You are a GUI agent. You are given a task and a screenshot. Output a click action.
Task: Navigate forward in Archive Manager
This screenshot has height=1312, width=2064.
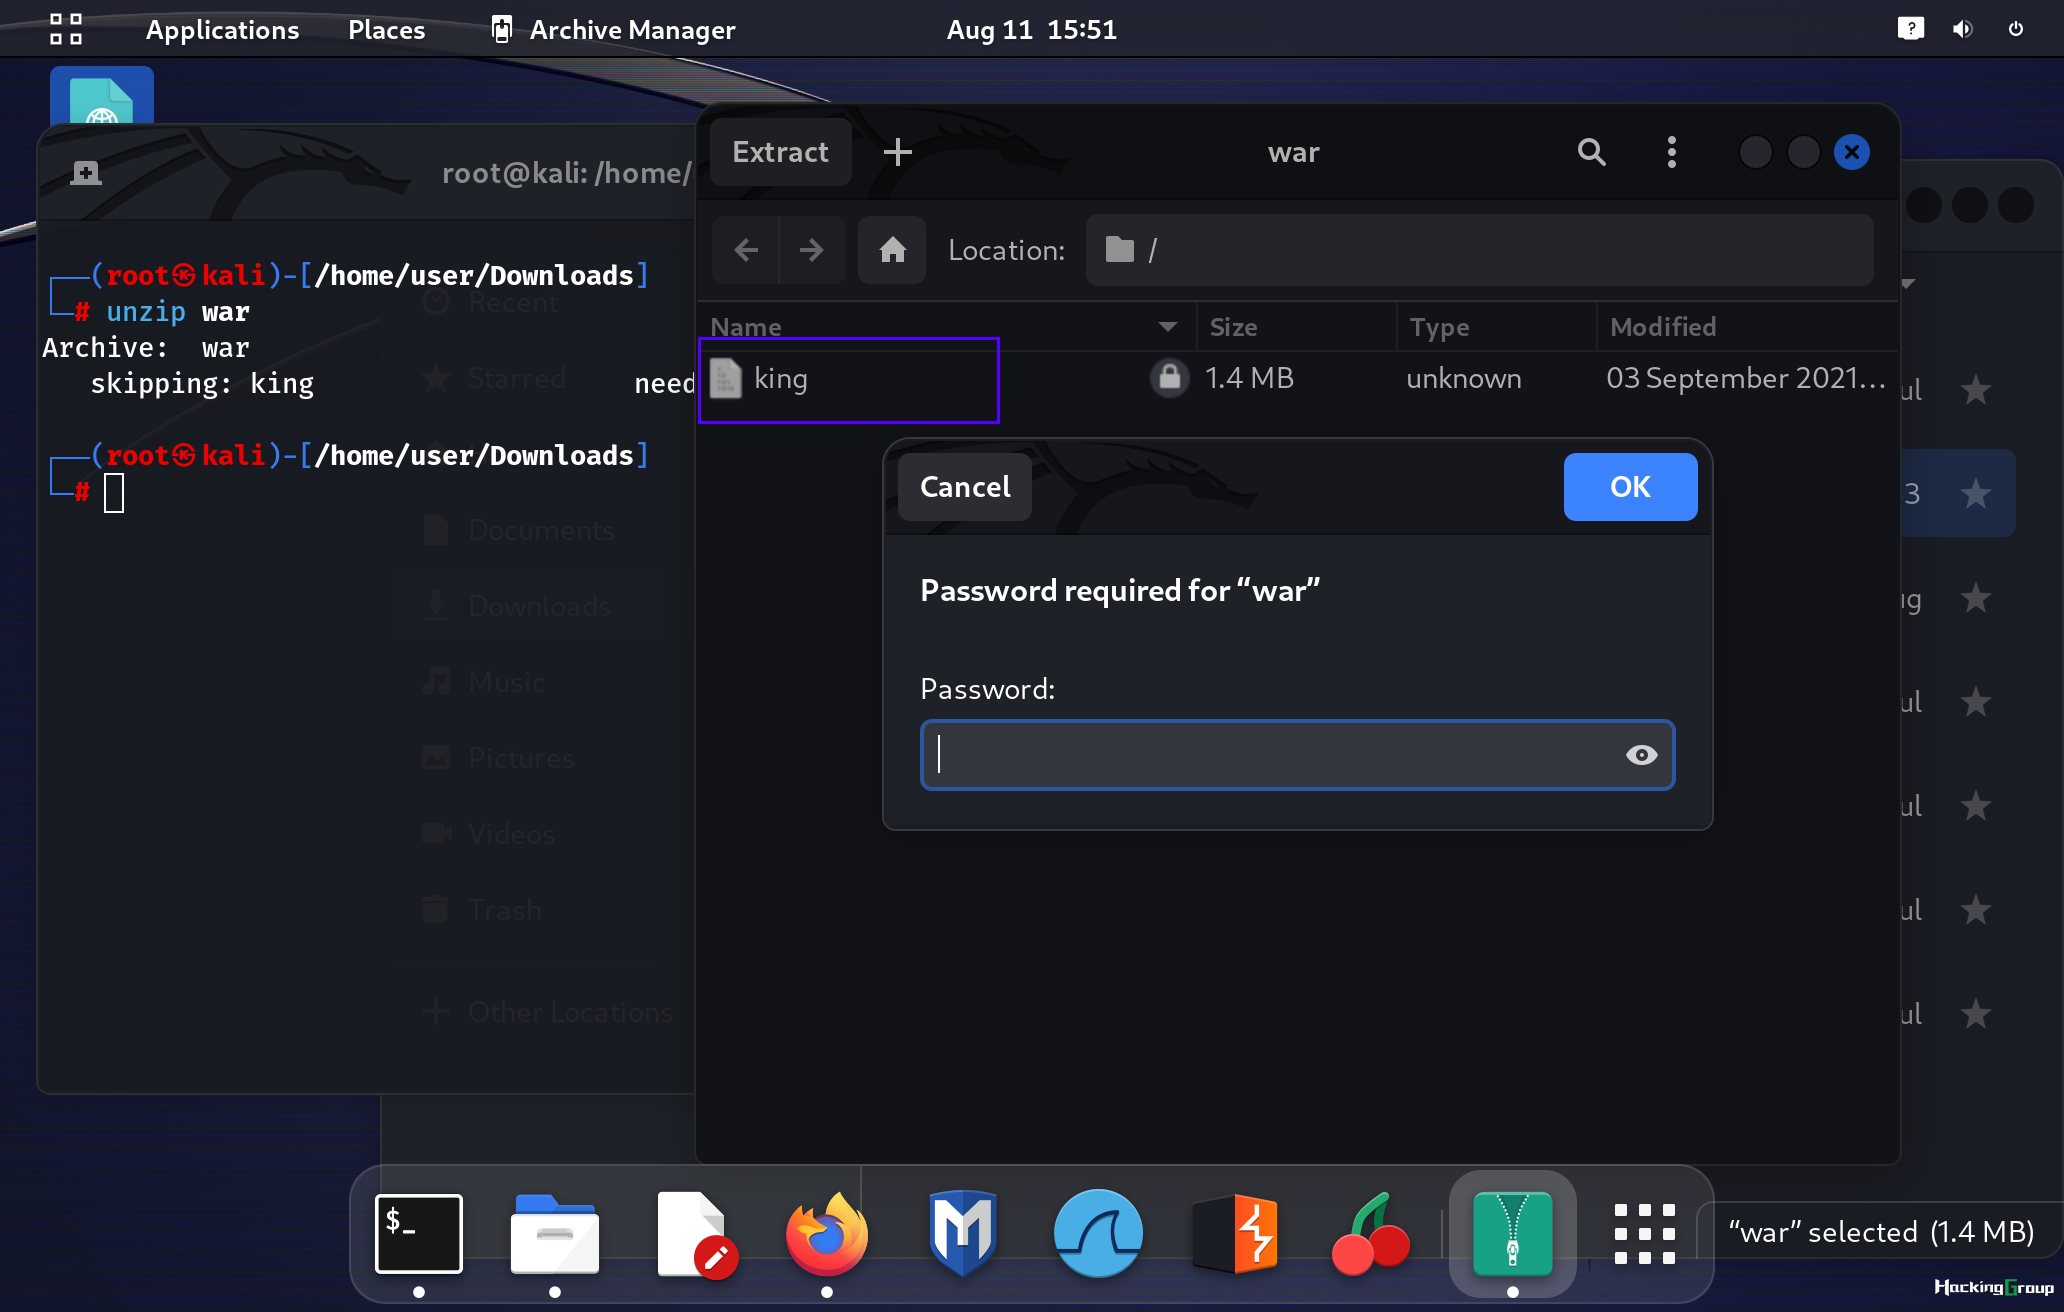(x=809, y=248)
